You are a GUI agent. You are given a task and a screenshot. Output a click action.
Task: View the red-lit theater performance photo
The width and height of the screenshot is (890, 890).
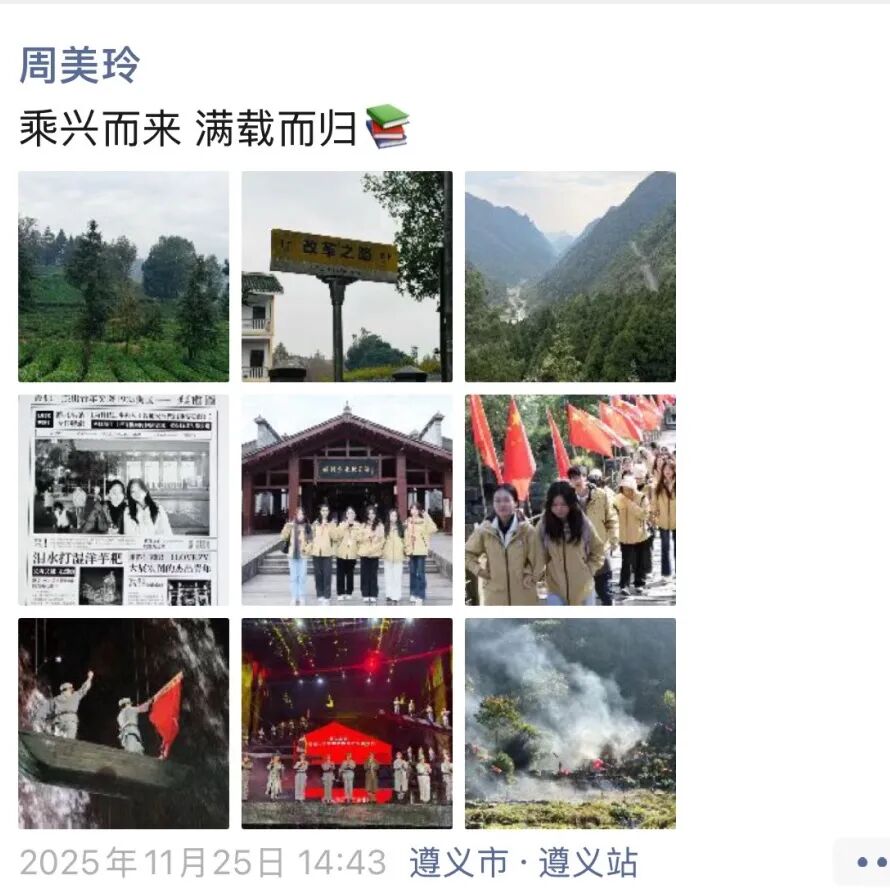[x=347, y=723]
